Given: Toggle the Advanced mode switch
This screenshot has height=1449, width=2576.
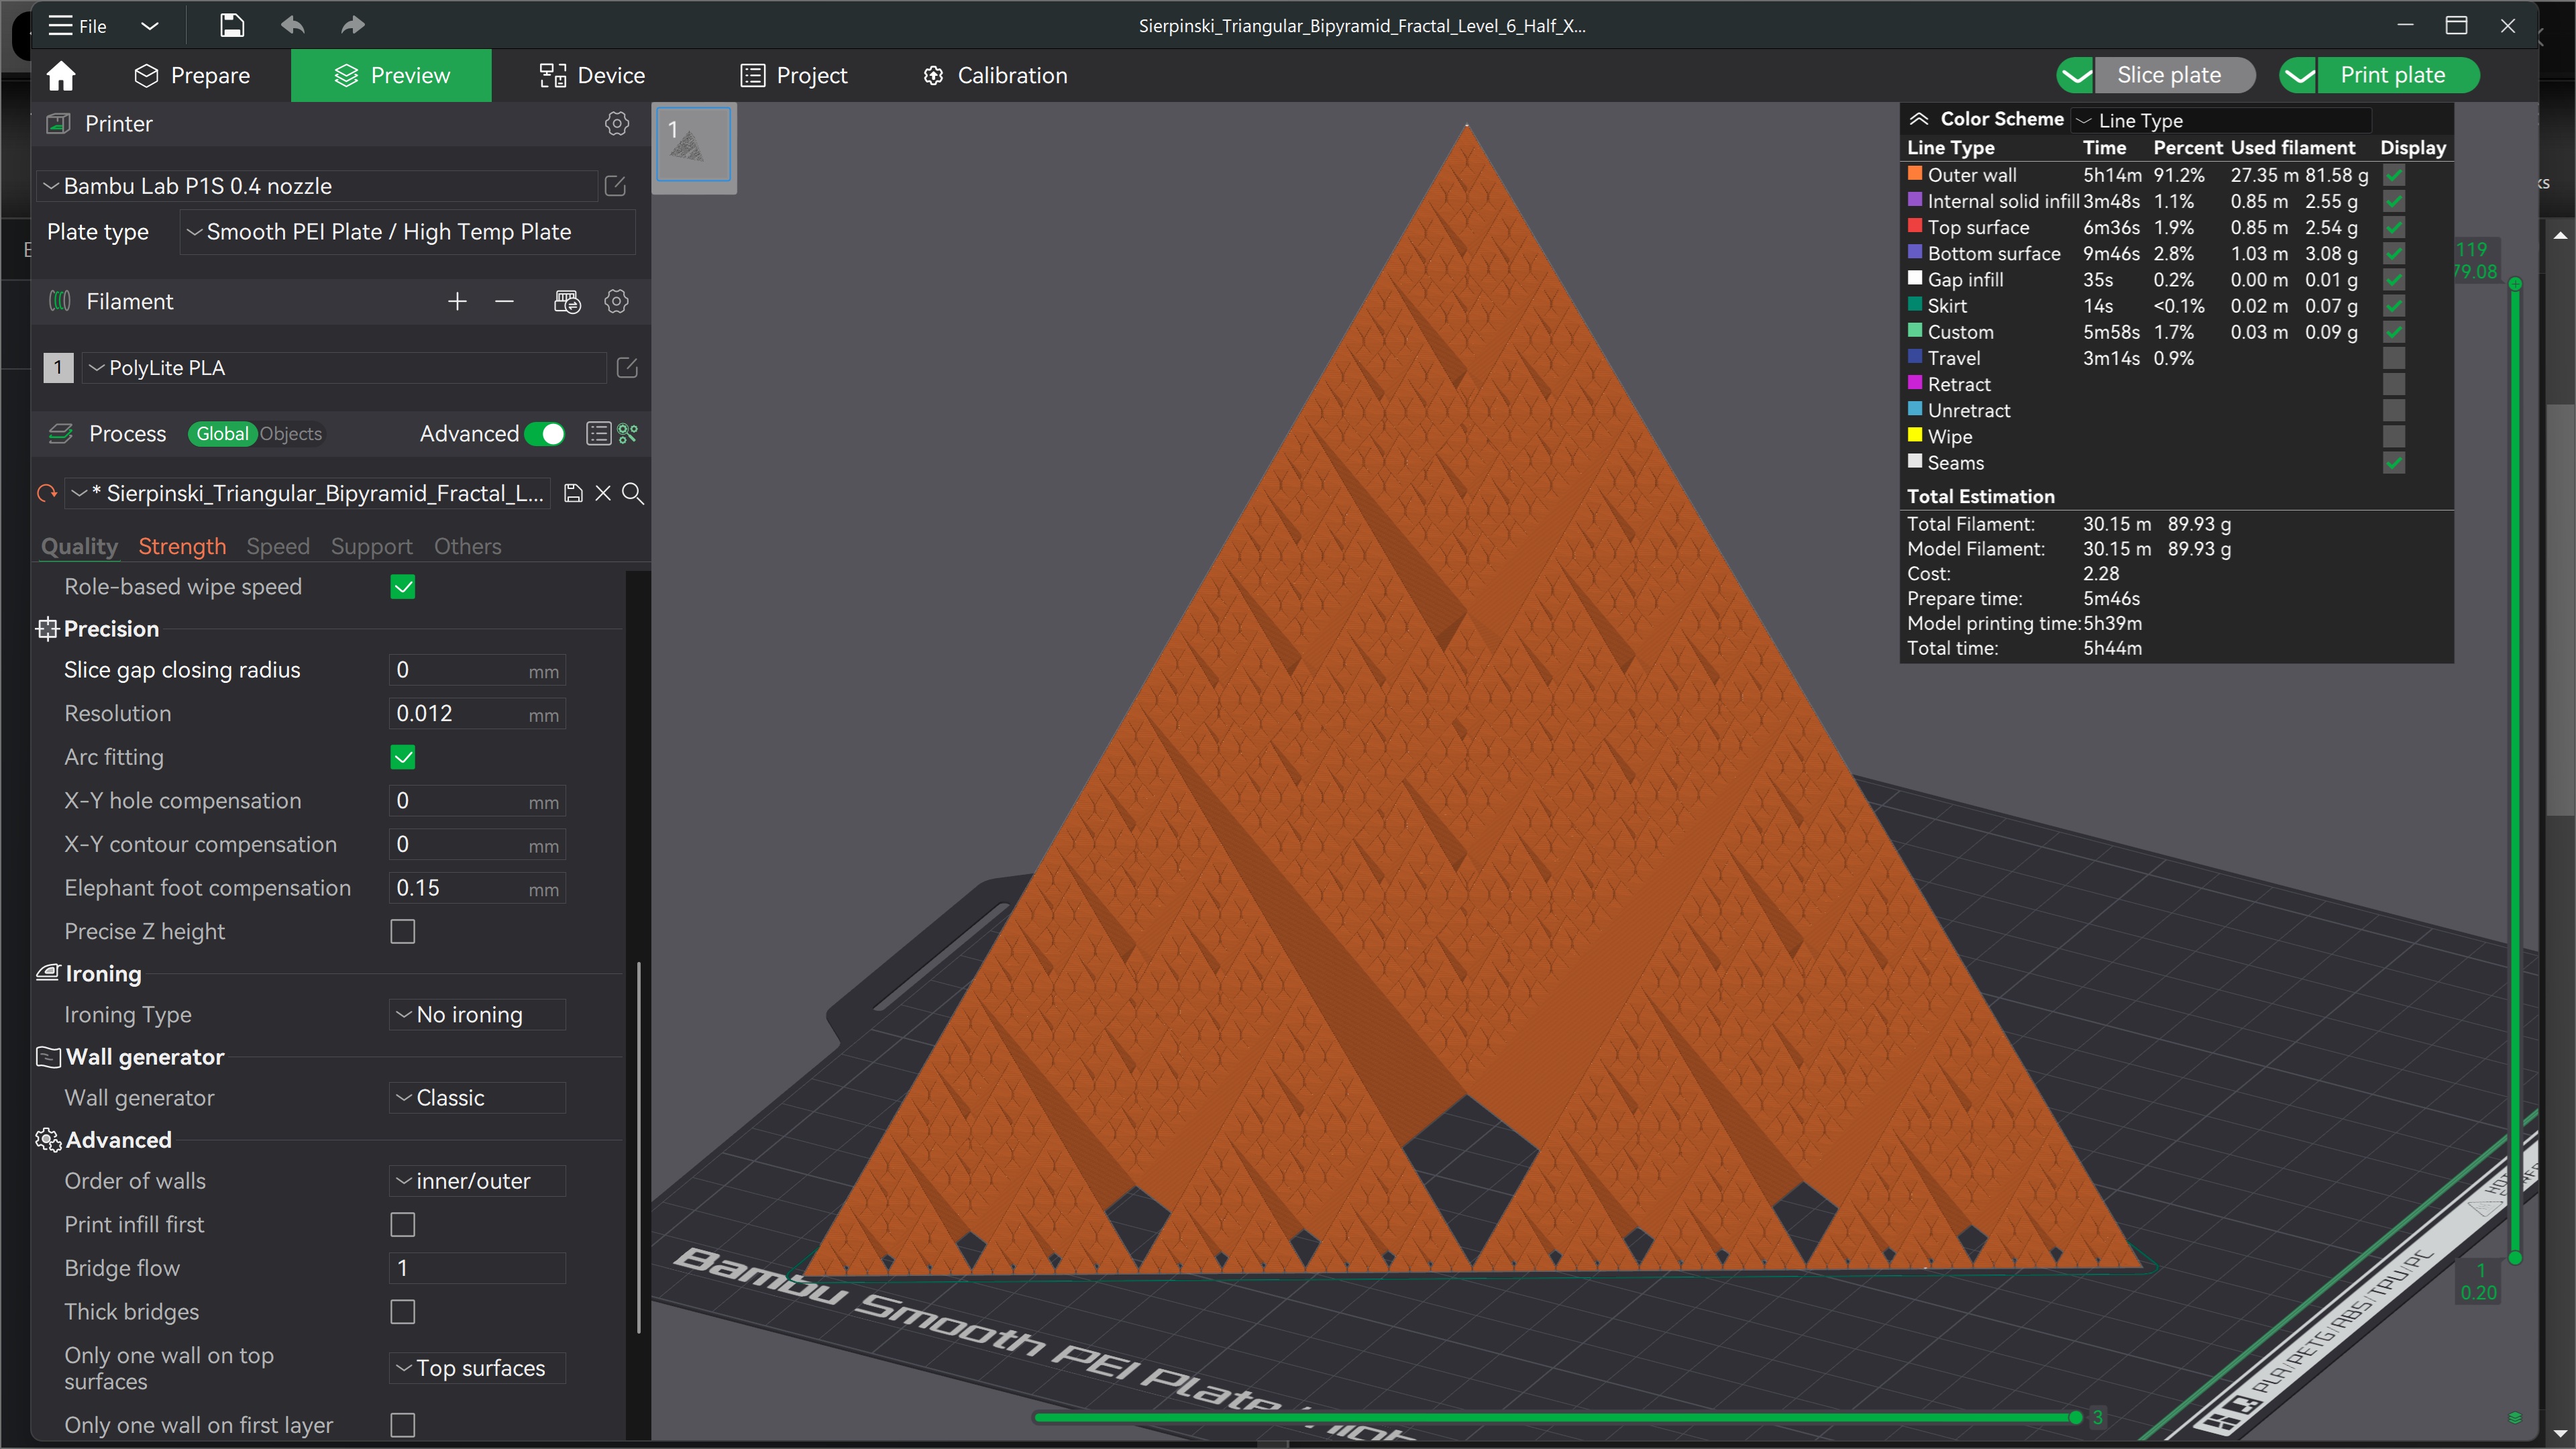Looking at the screenshot, I should click(545, 433).
